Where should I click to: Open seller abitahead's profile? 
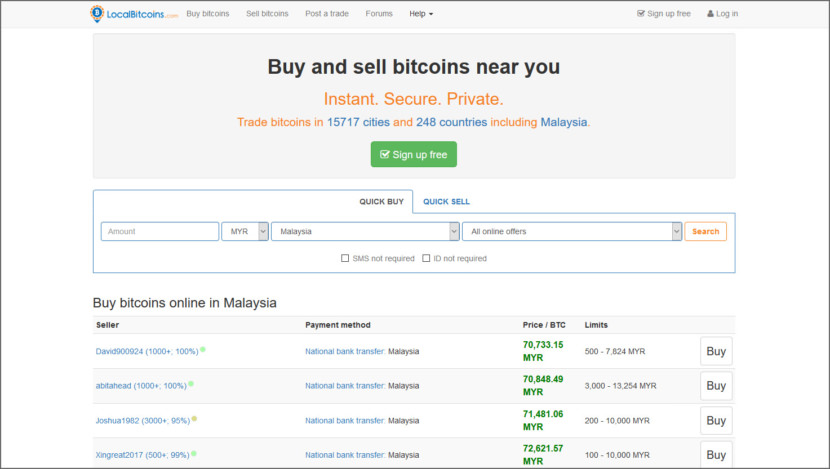pyautogui.click(x=141, y=386)
